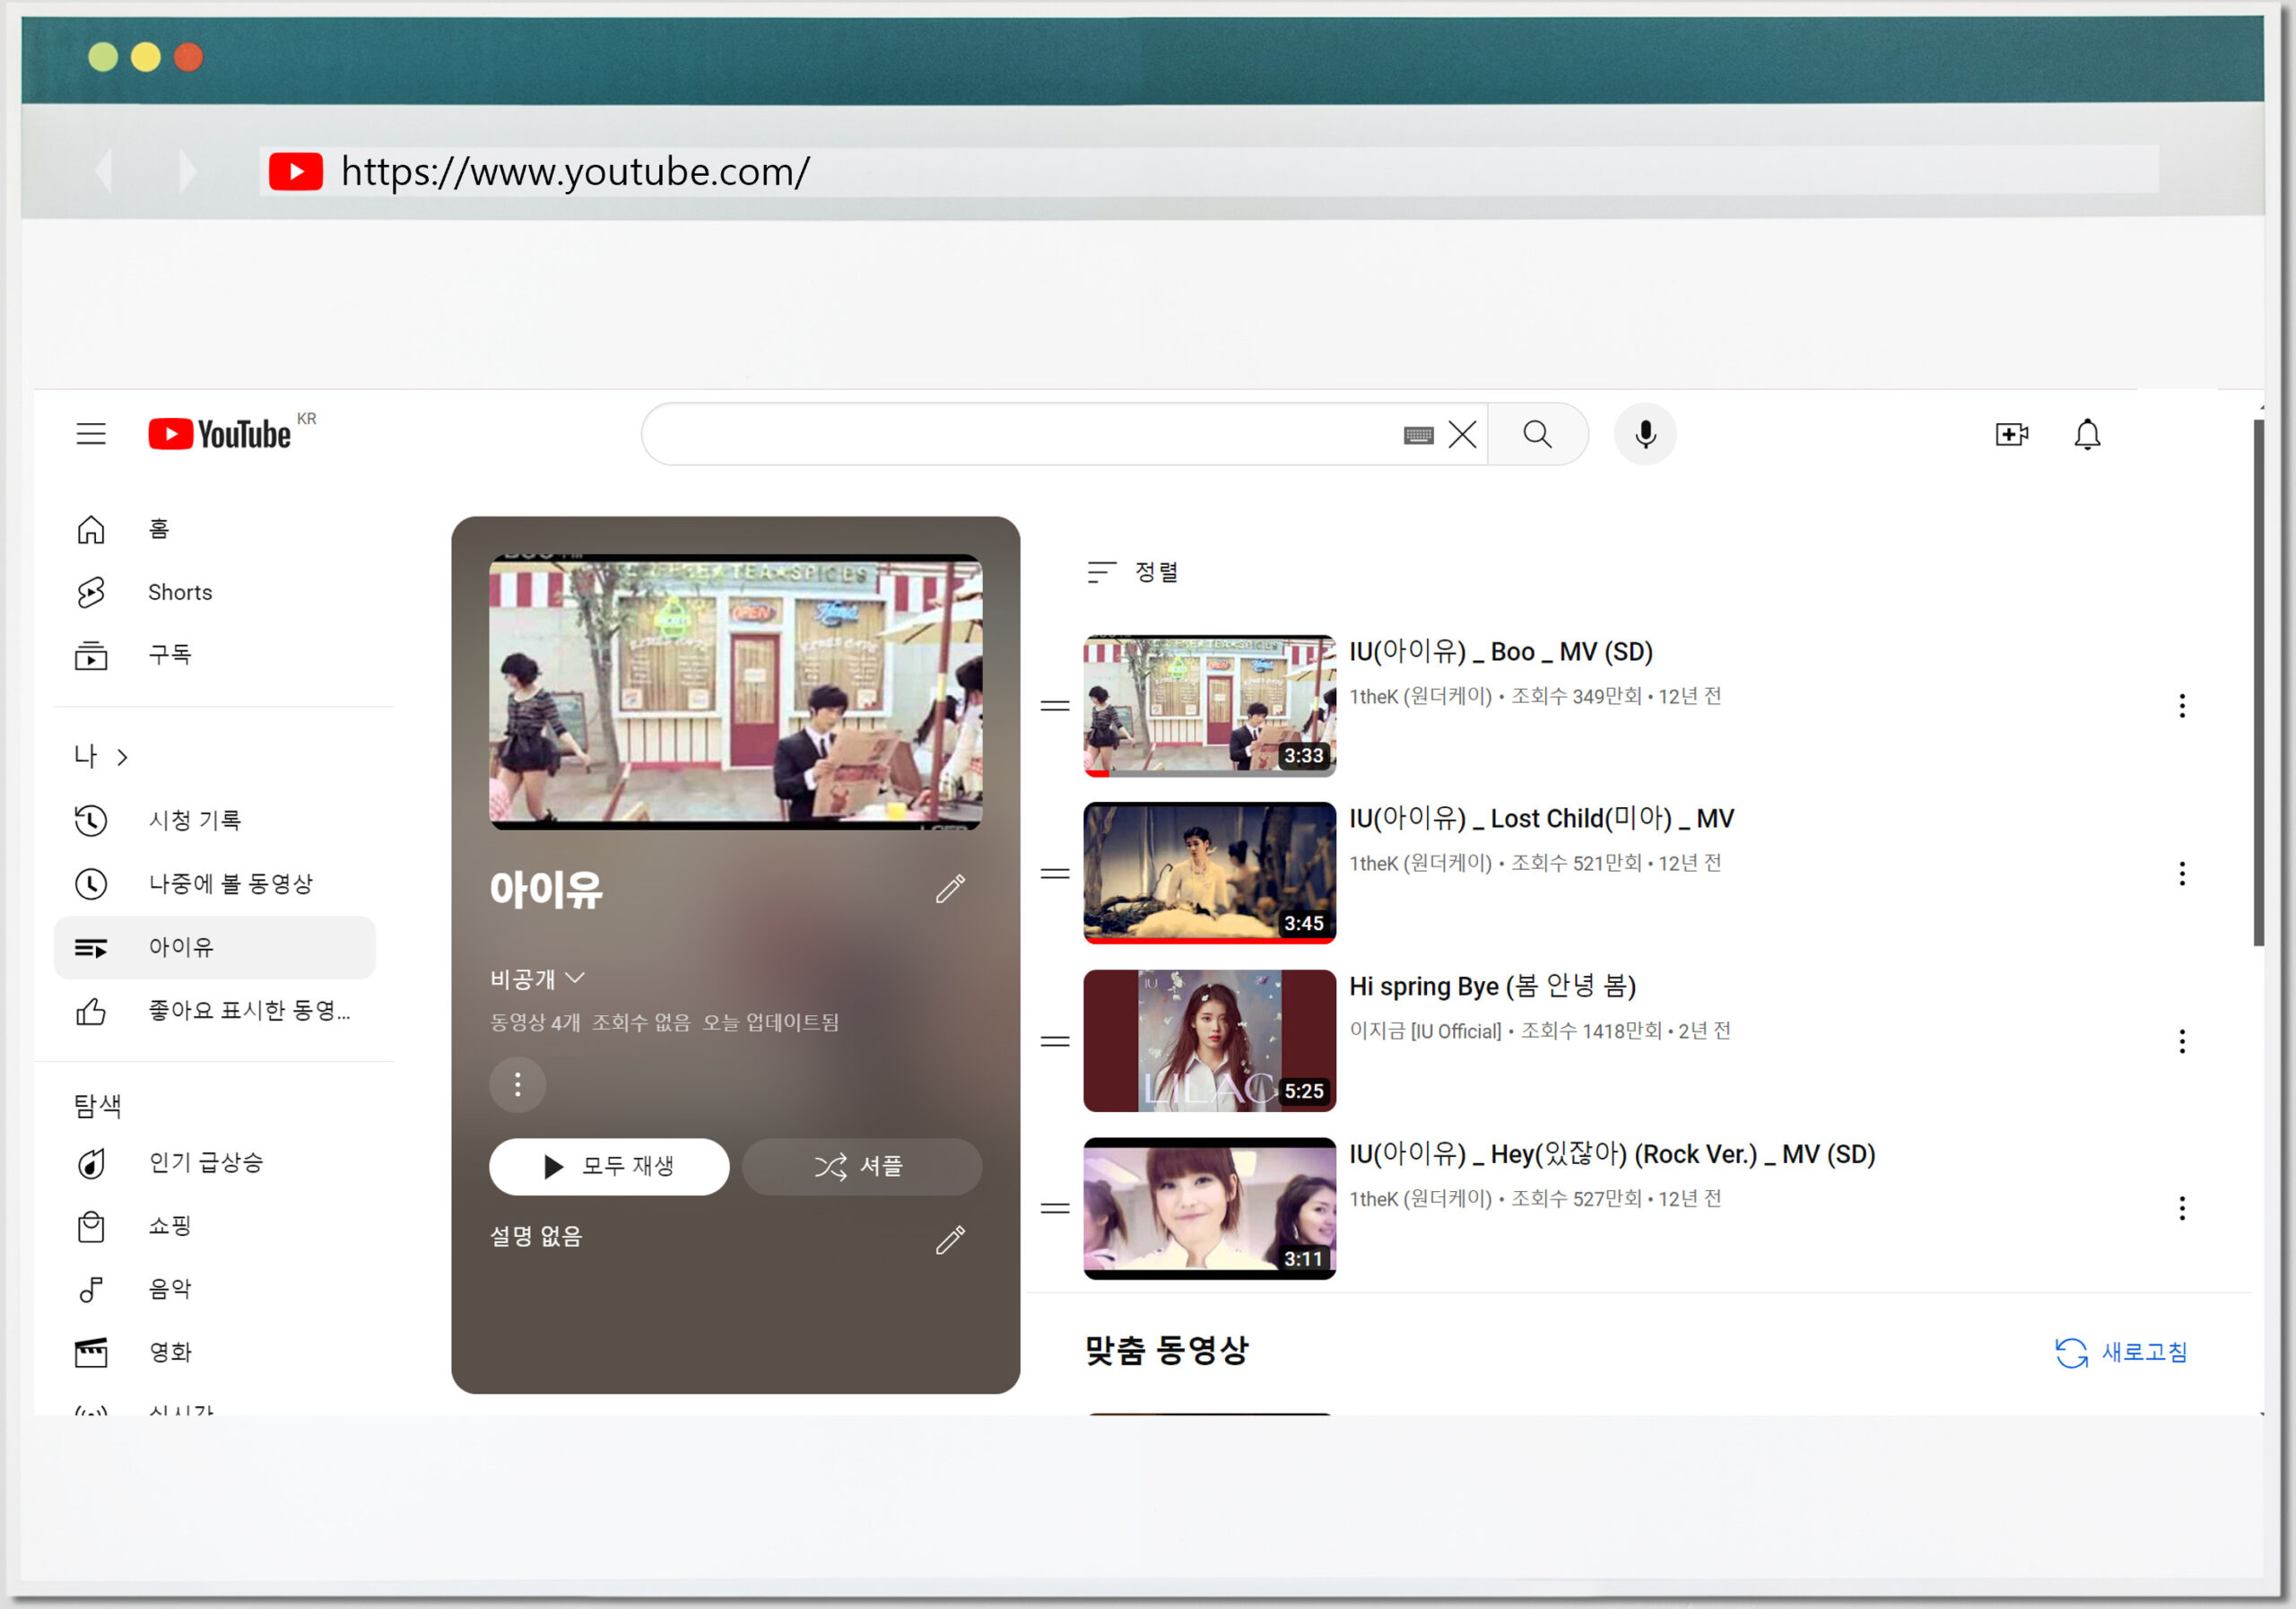Click the YouTube favicon in the address bar
The height and width of the screenshot is (1609, 2296).
point(296,171)
